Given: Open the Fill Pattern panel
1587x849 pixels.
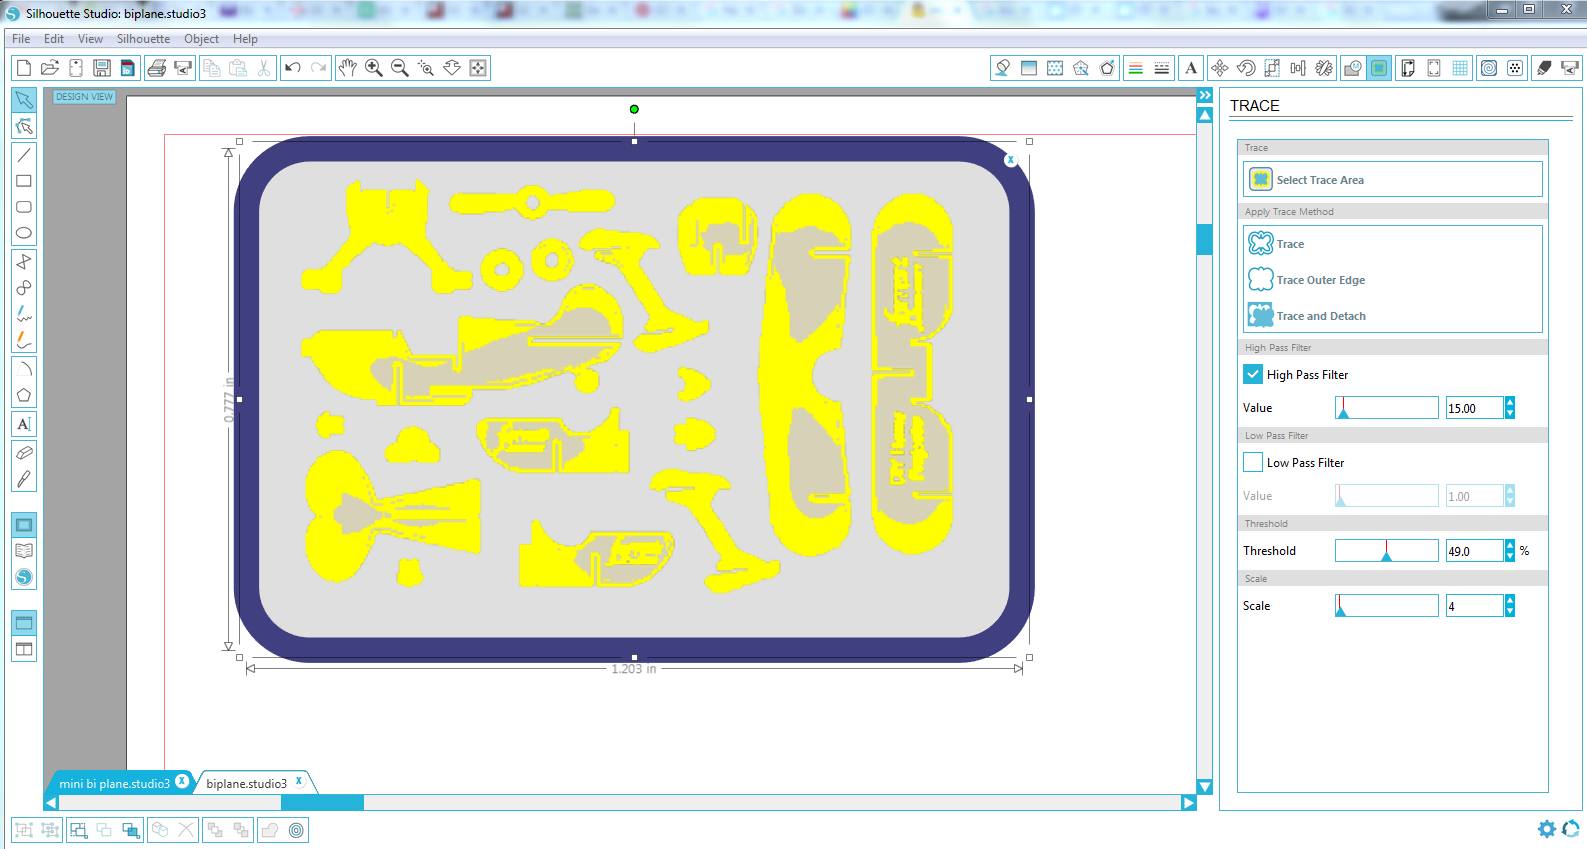Looking at the screenshot, I should click(1055, 68).
